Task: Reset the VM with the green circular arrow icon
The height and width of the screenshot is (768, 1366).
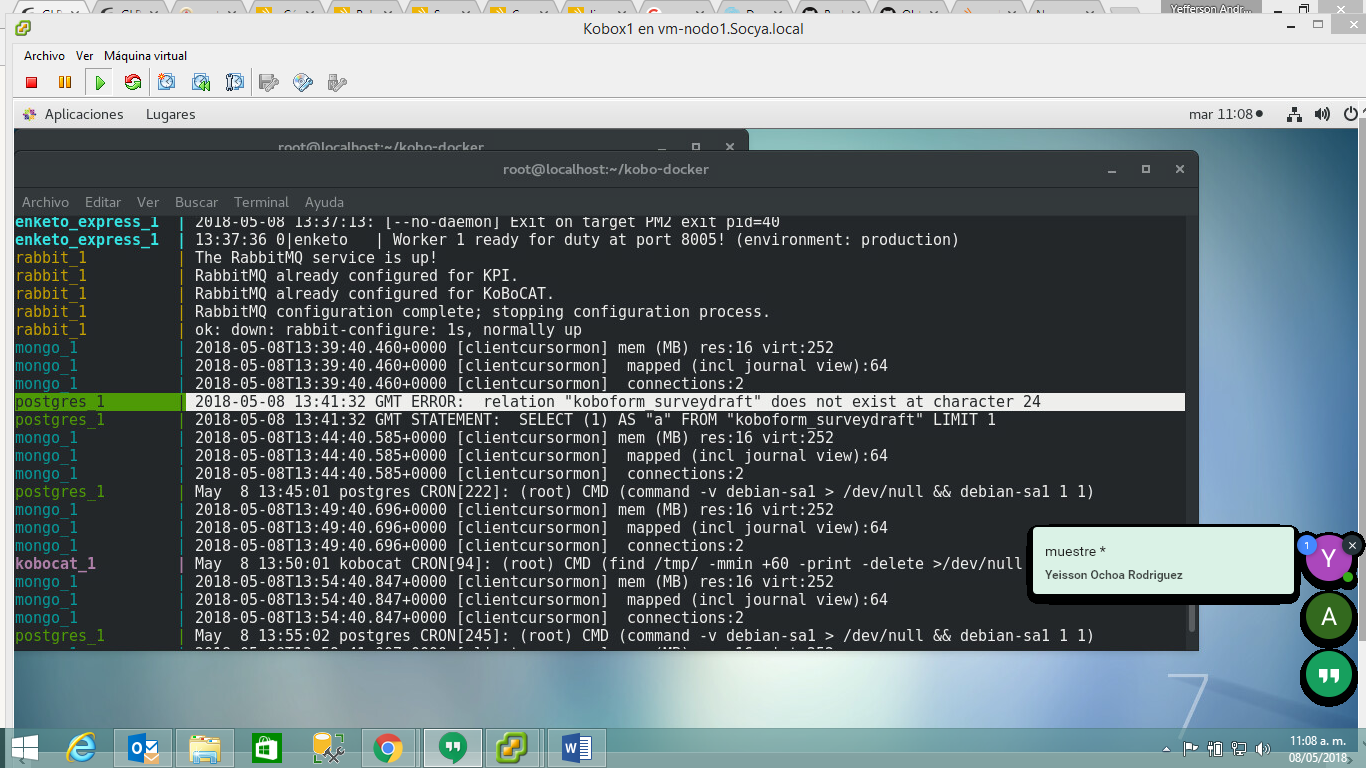Action: point(133,82)
